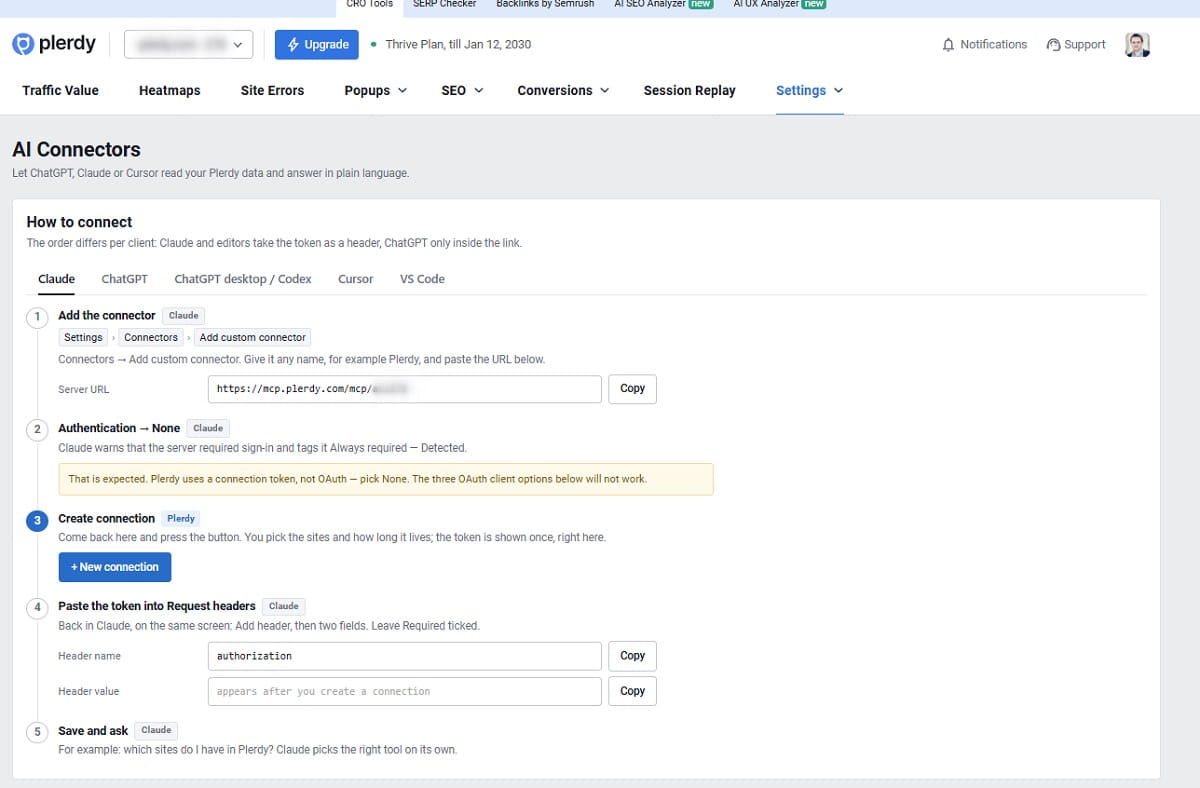Image resolution: width=1200 pixels, height=788 pixels.
Task: Copy the Header value
Action: pos(633,691)
